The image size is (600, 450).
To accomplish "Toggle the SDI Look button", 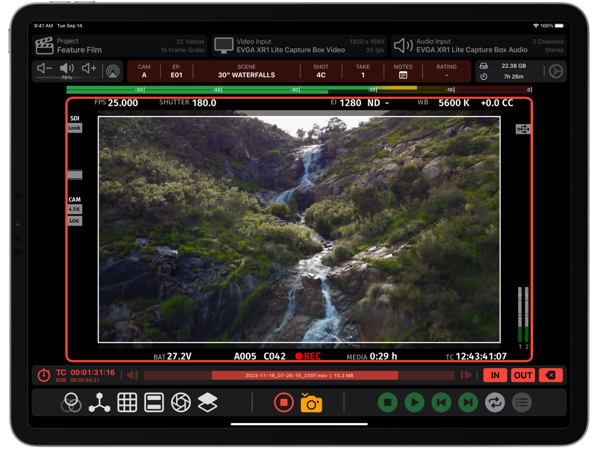I will coord(74,128).
